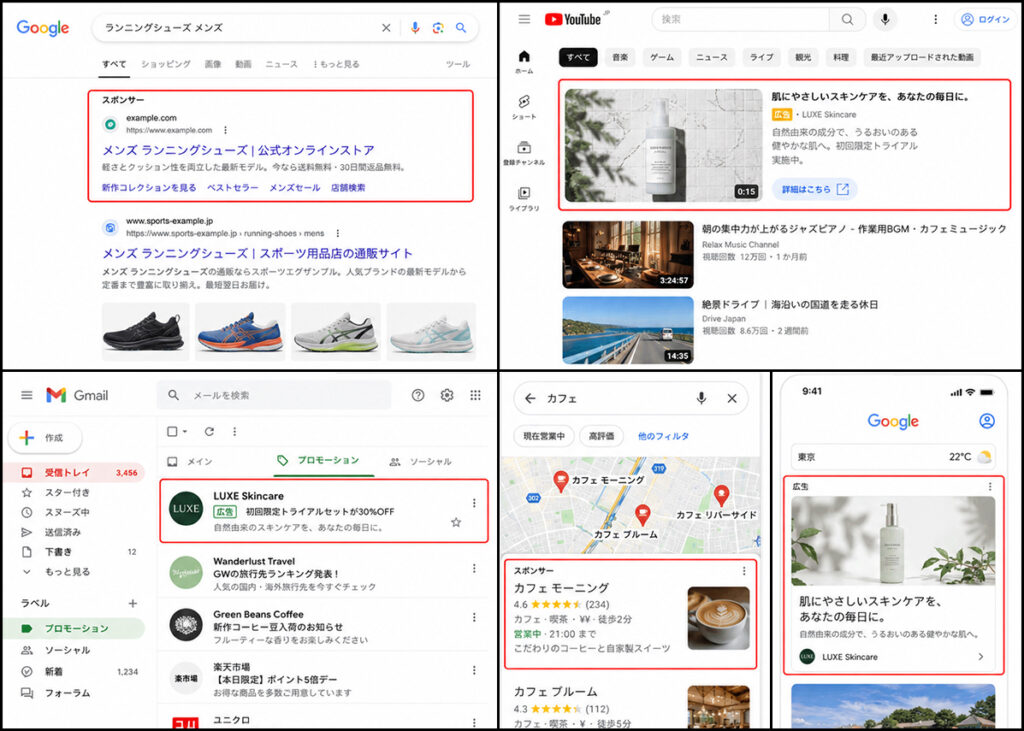Clear the カフェ Maps search
This screenshot has width=1024, height=731.
(732, 398)
